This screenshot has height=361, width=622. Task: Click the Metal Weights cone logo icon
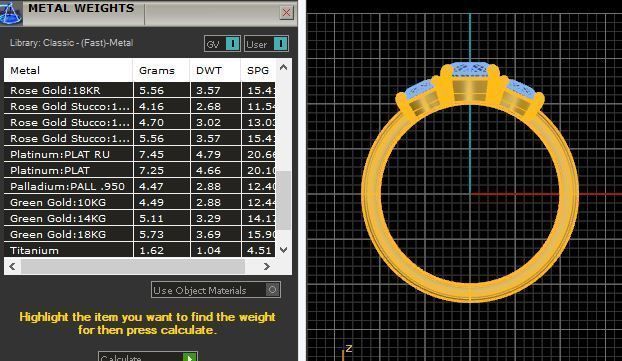[x=11, y=13]
